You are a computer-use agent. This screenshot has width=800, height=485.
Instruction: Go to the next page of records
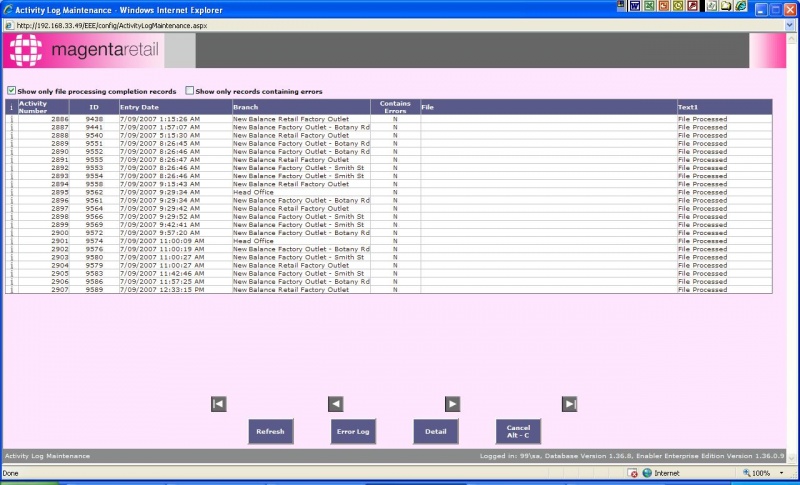452,404
